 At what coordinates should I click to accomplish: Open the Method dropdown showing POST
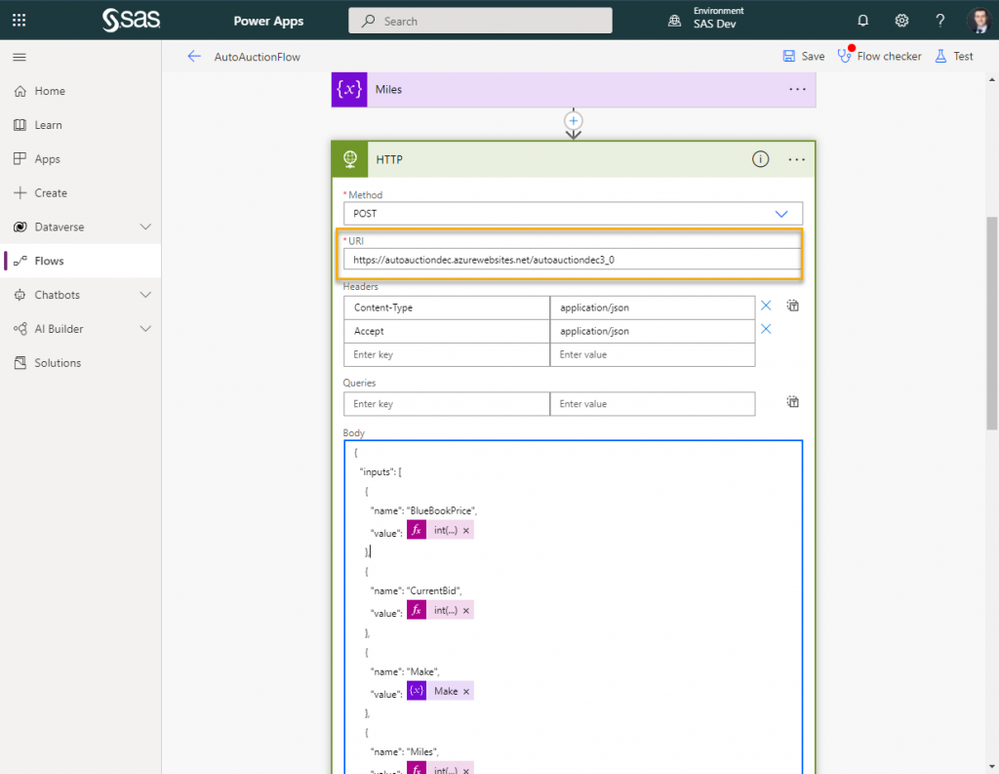click(572, 214)
